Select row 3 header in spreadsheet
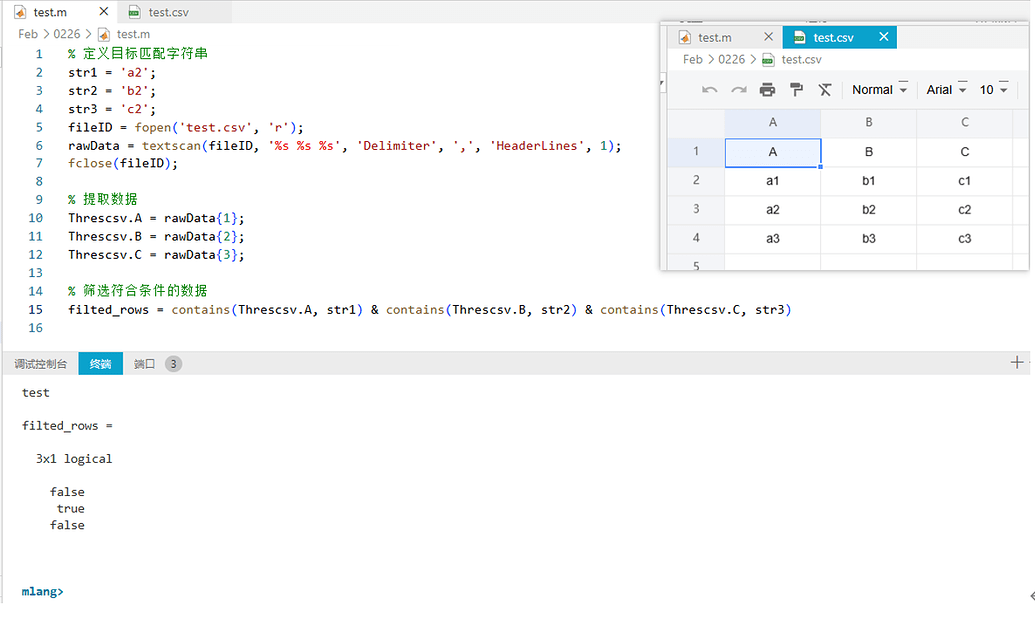 [696, 209]
